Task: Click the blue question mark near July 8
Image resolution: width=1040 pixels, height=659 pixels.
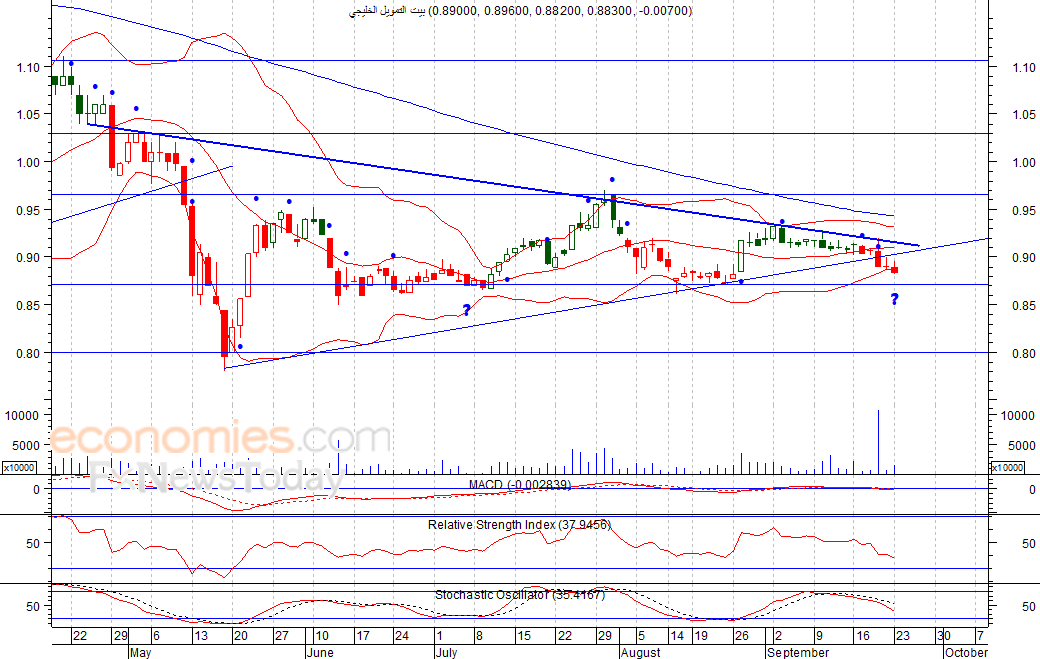Action: (466, 310)
